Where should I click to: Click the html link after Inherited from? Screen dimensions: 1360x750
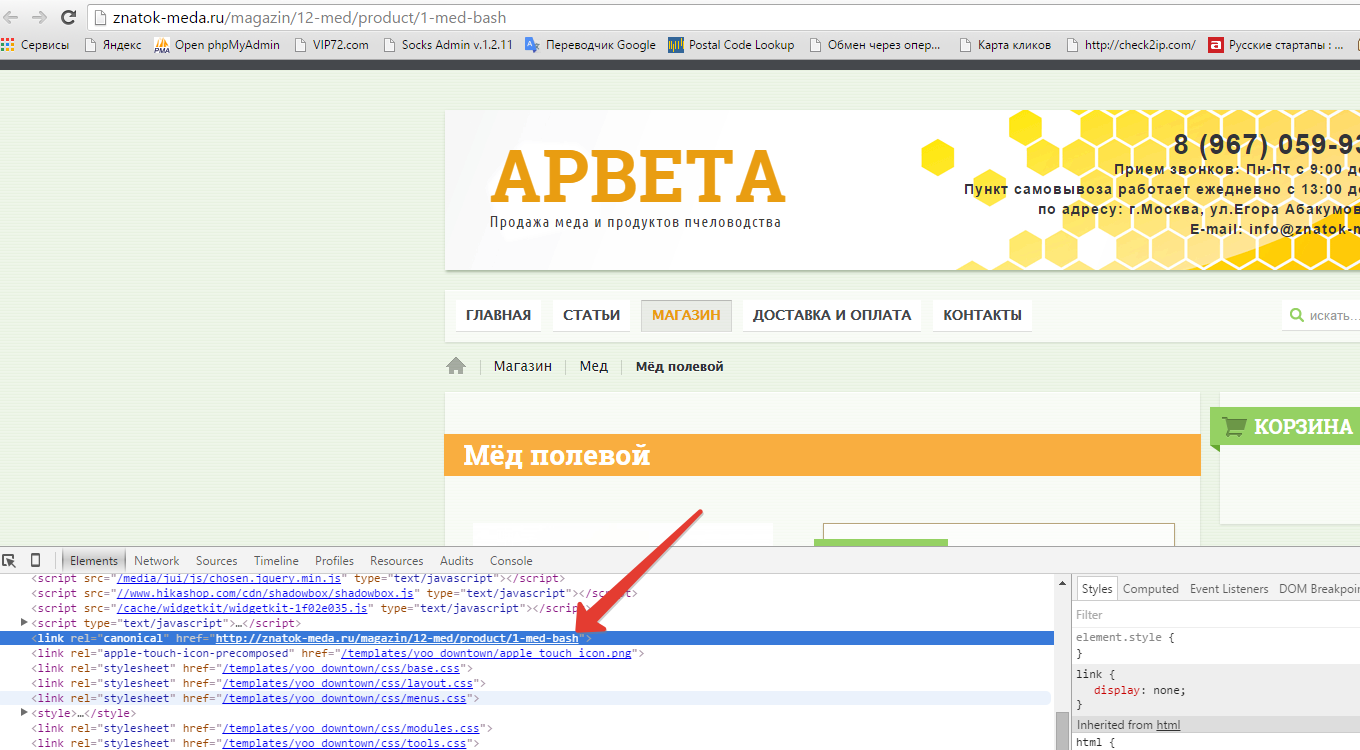click(1168, 725)
